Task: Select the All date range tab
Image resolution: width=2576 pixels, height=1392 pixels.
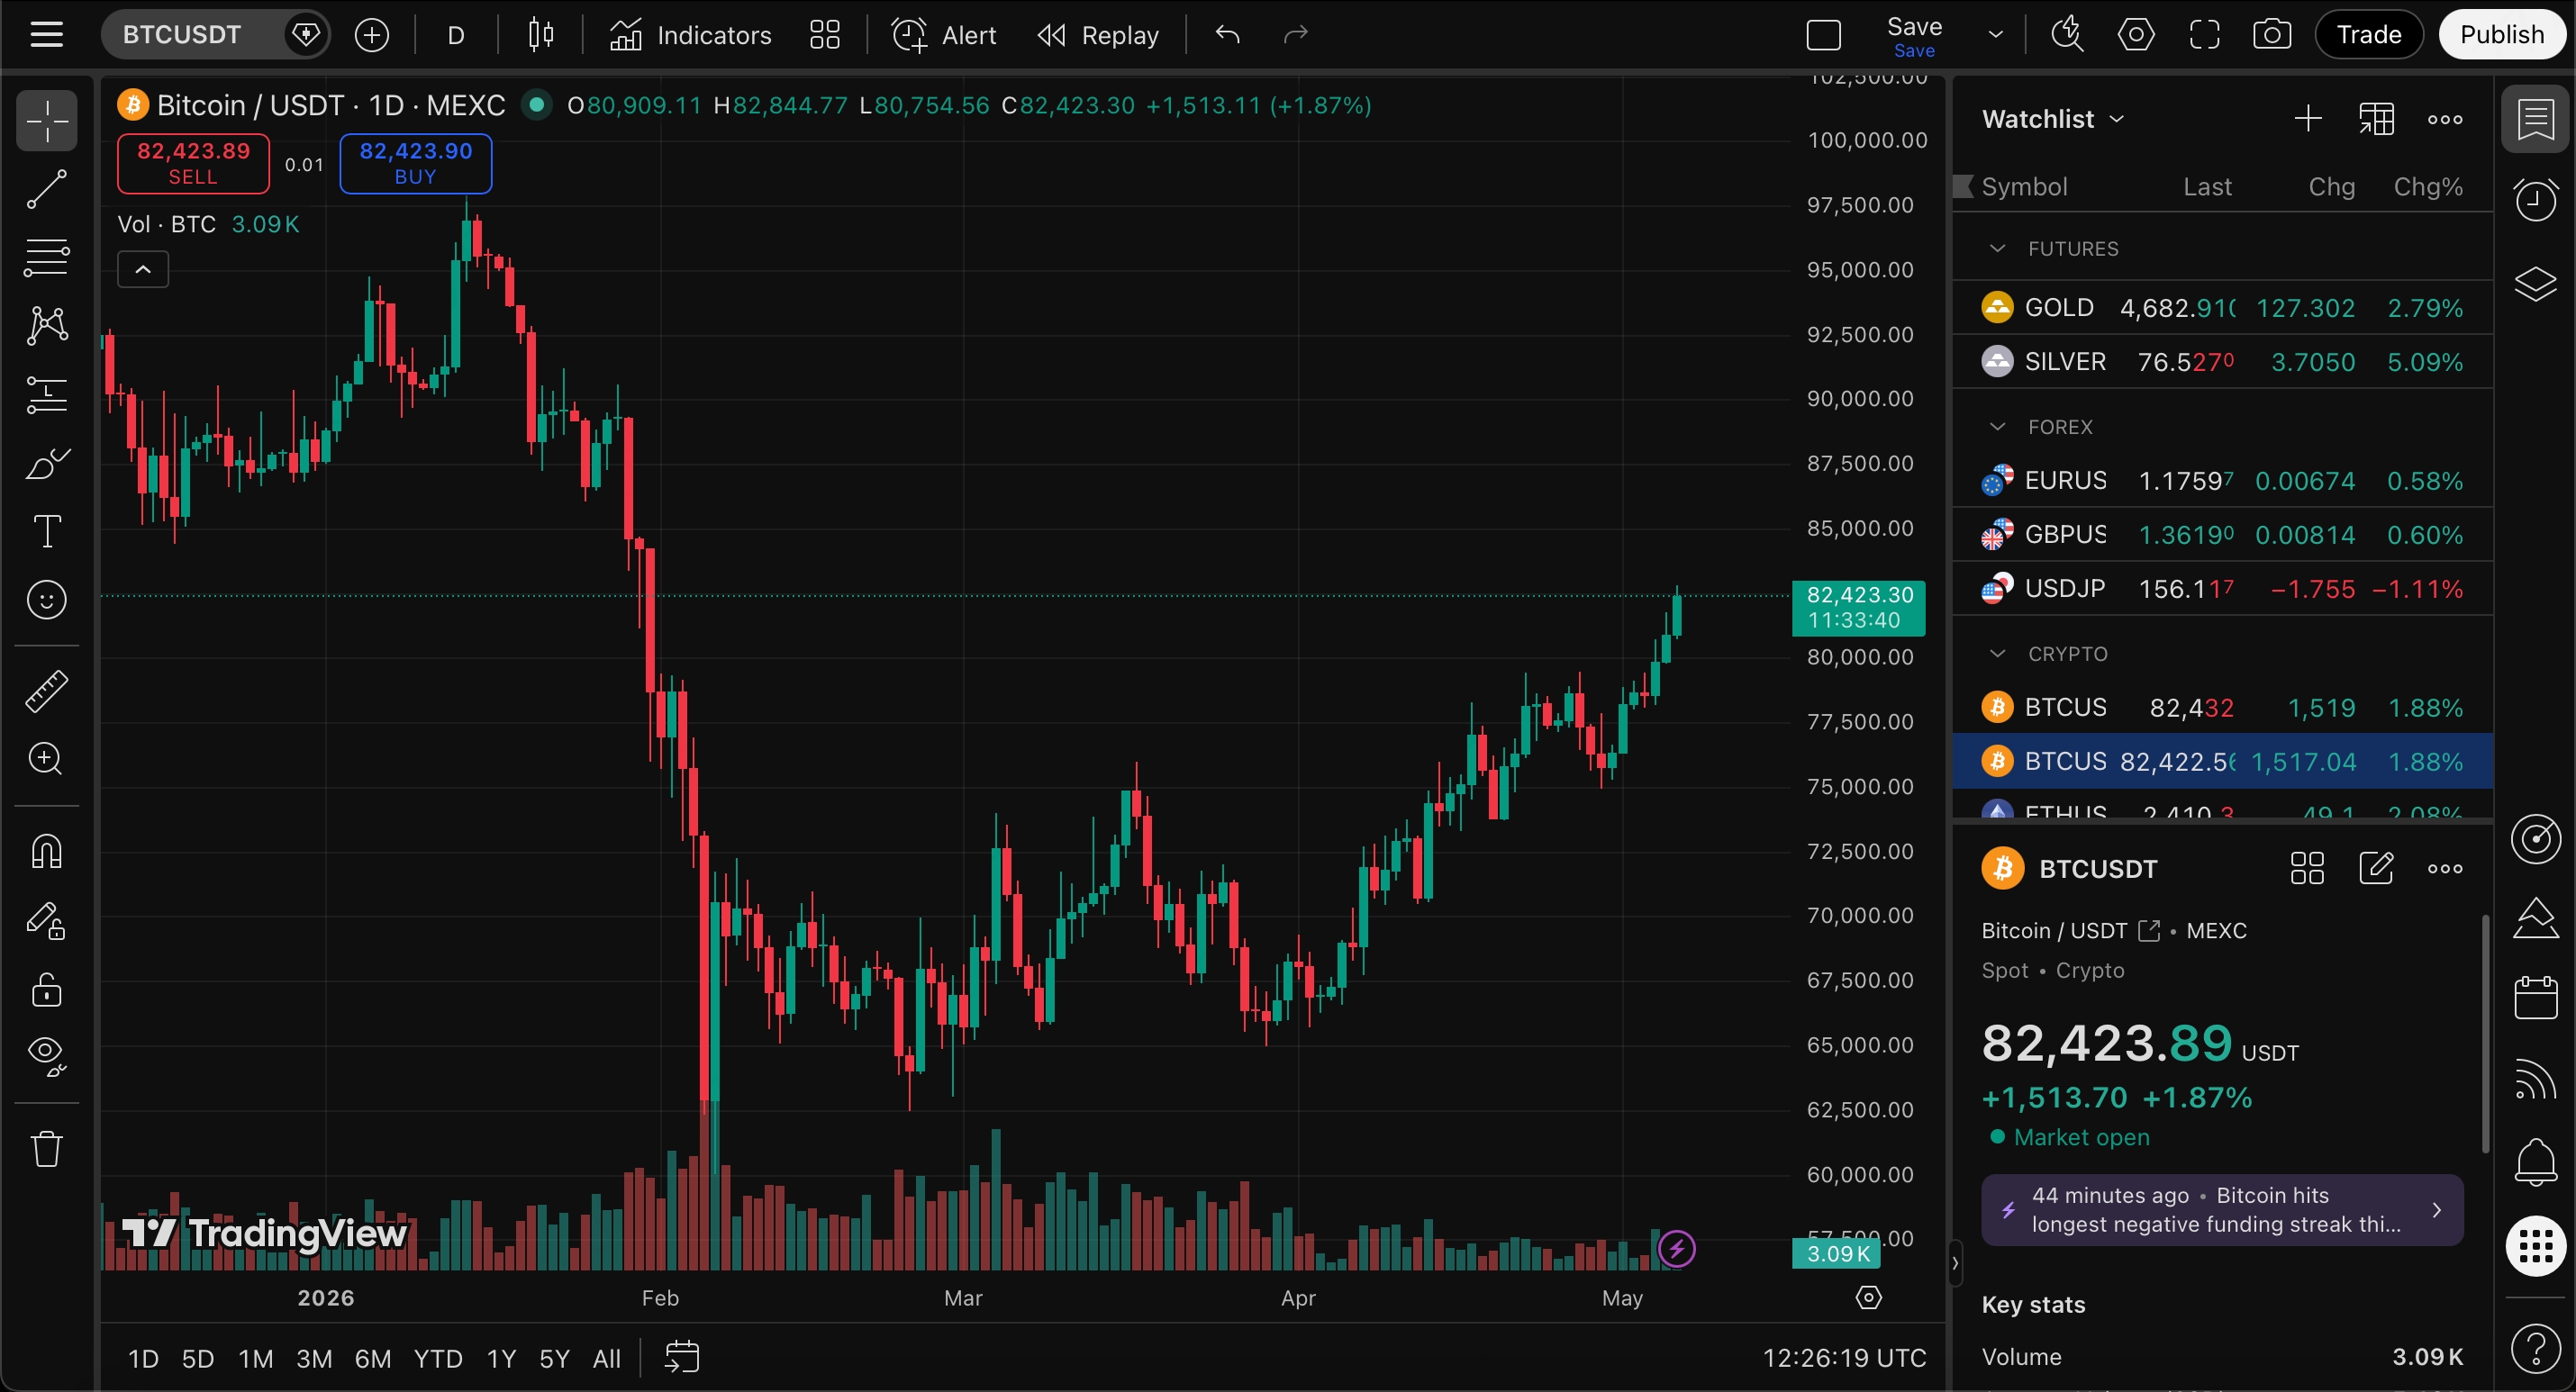Action: (x=607, y=1359)
